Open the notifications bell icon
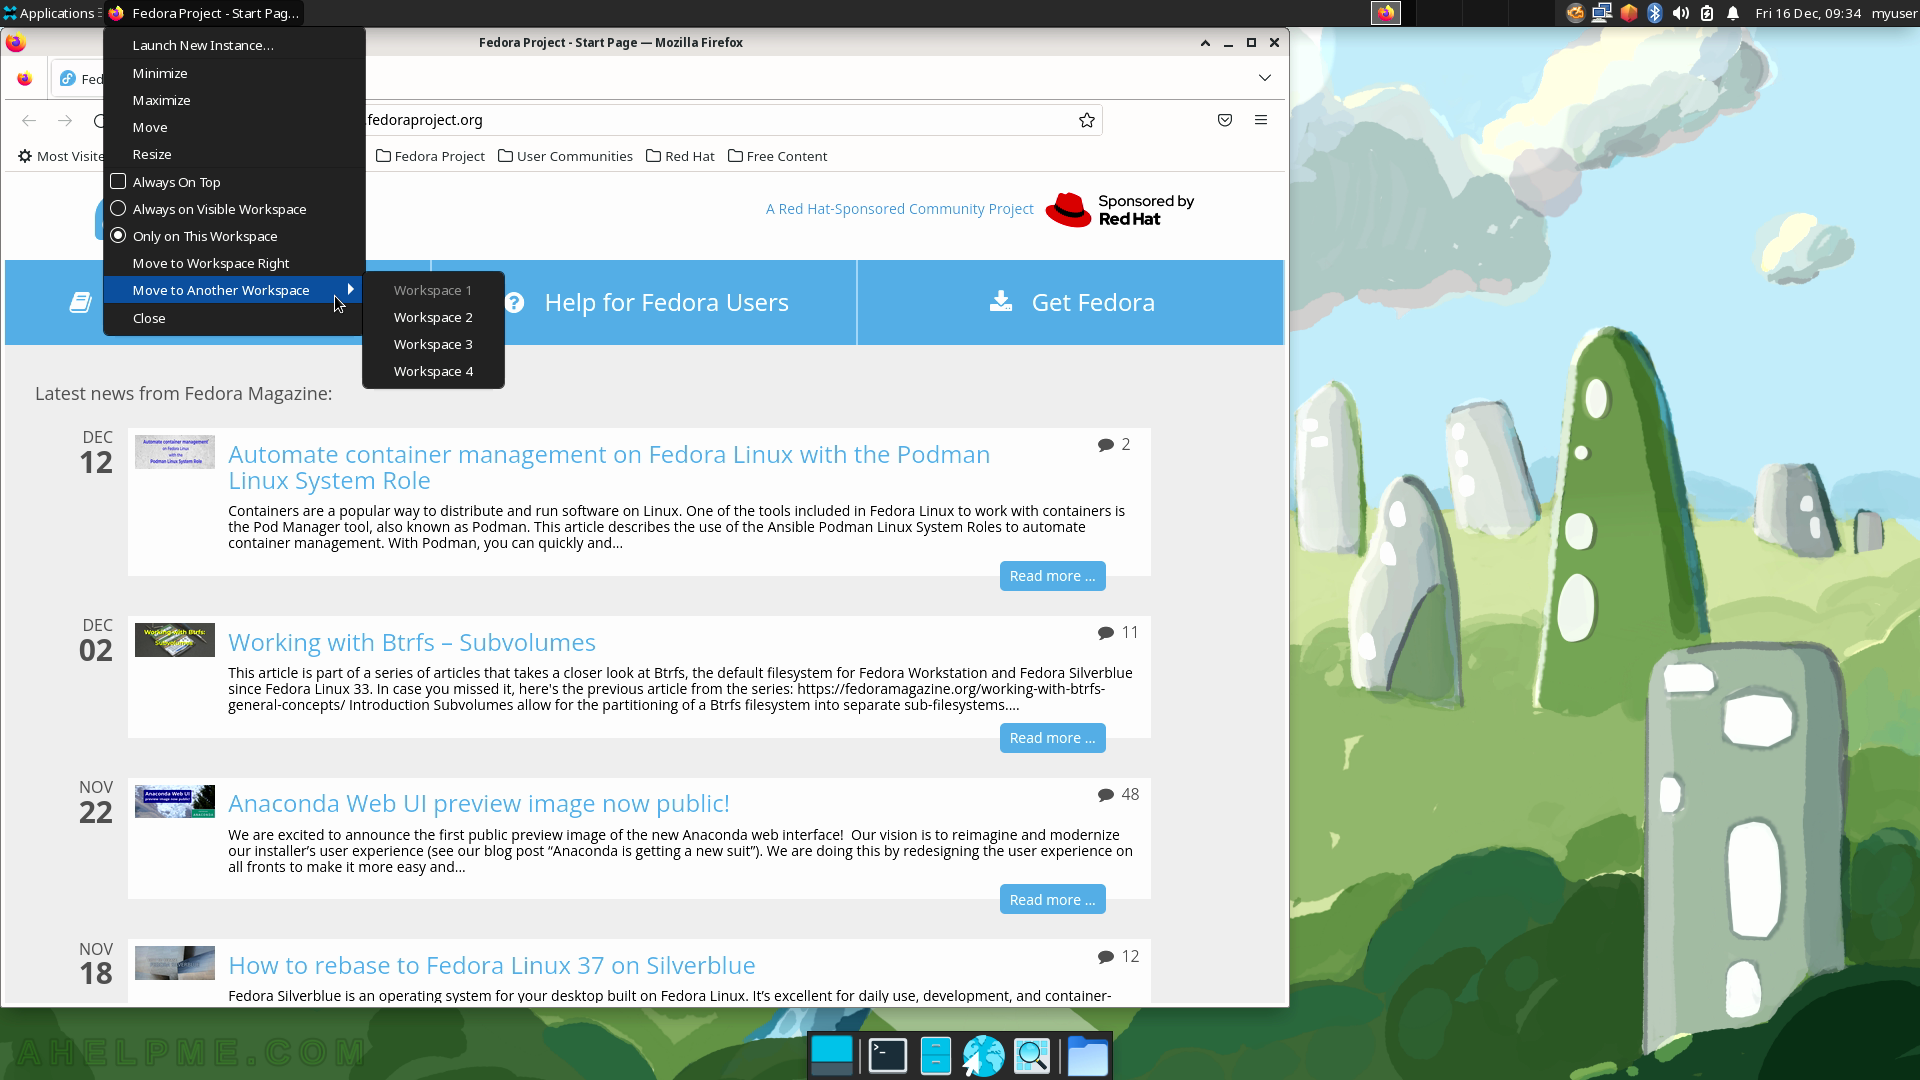 [1733, 13]
